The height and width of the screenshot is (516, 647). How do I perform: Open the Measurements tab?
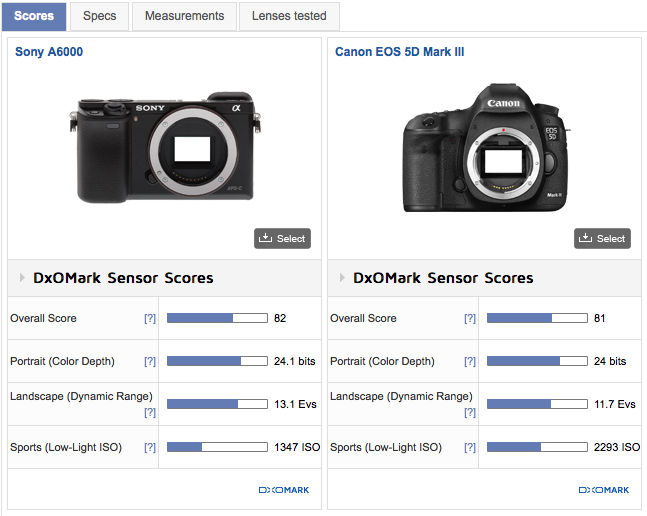point(184,16)
